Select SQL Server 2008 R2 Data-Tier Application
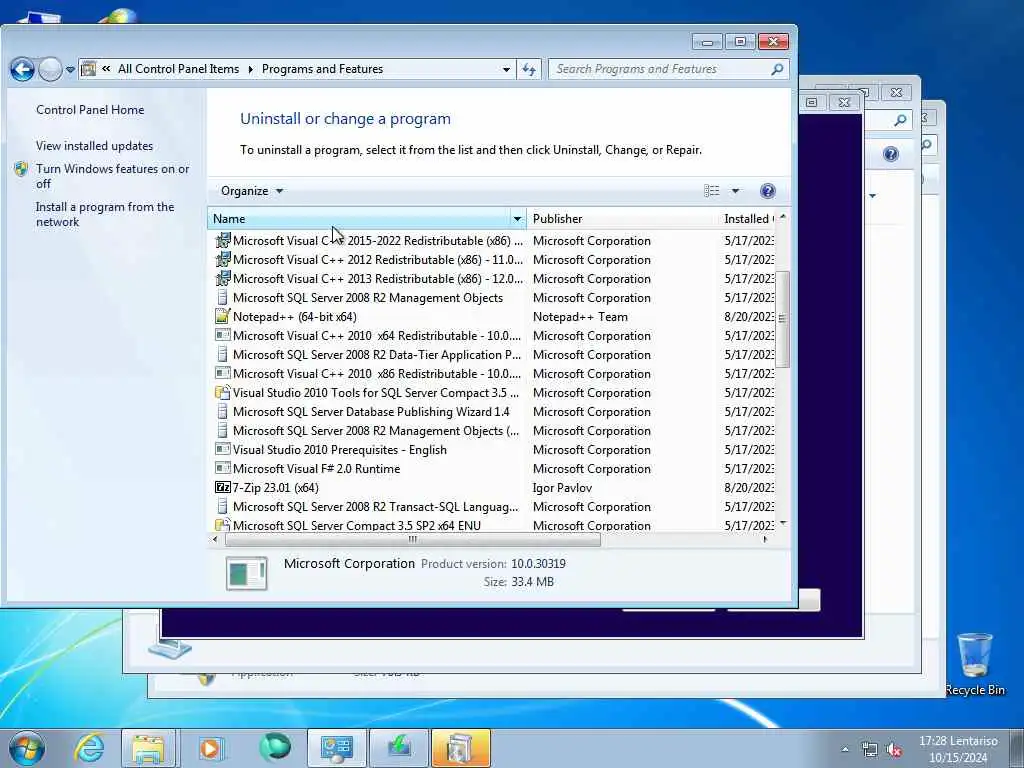Screen dimensions: 1024x768 (x=377, y=355)
